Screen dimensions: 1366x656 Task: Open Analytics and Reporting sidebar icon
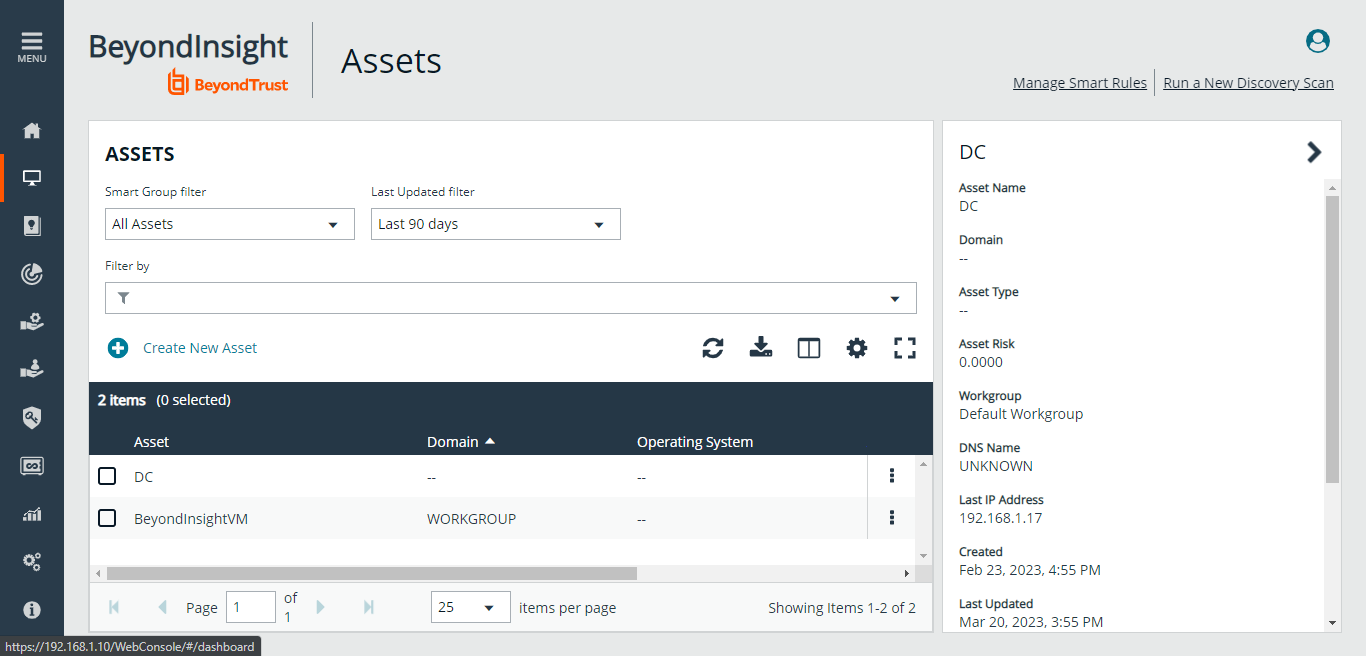click(31, 514)
